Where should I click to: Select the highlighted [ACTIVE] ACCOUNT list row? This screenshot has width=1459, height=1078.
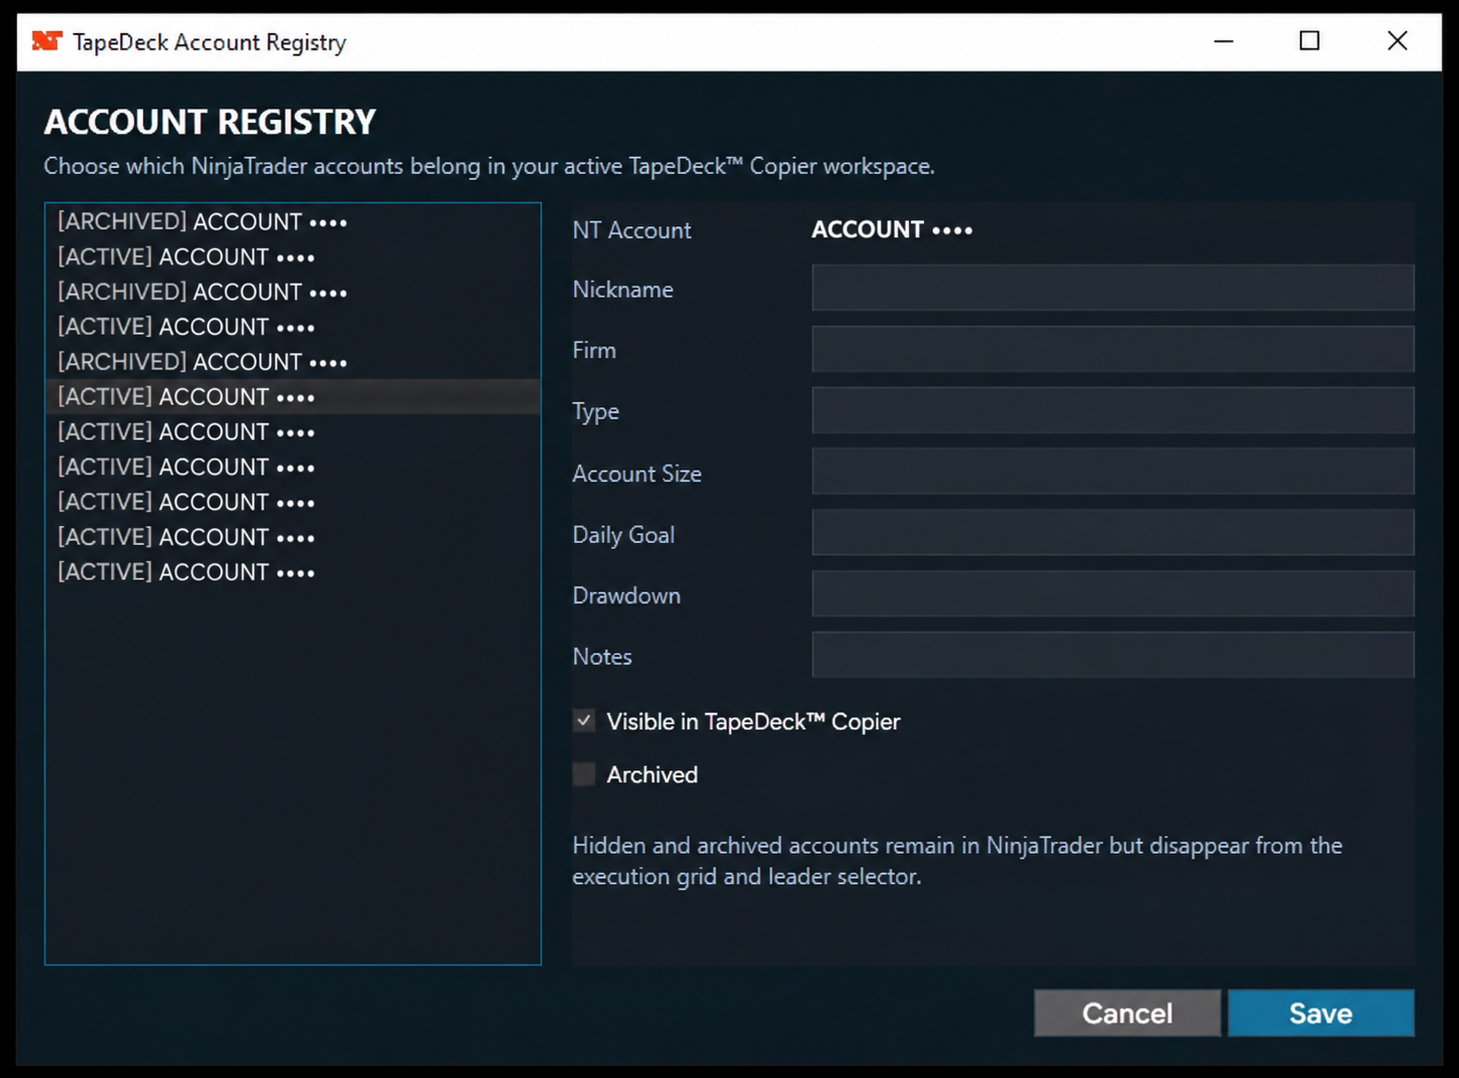pos(293,397)
